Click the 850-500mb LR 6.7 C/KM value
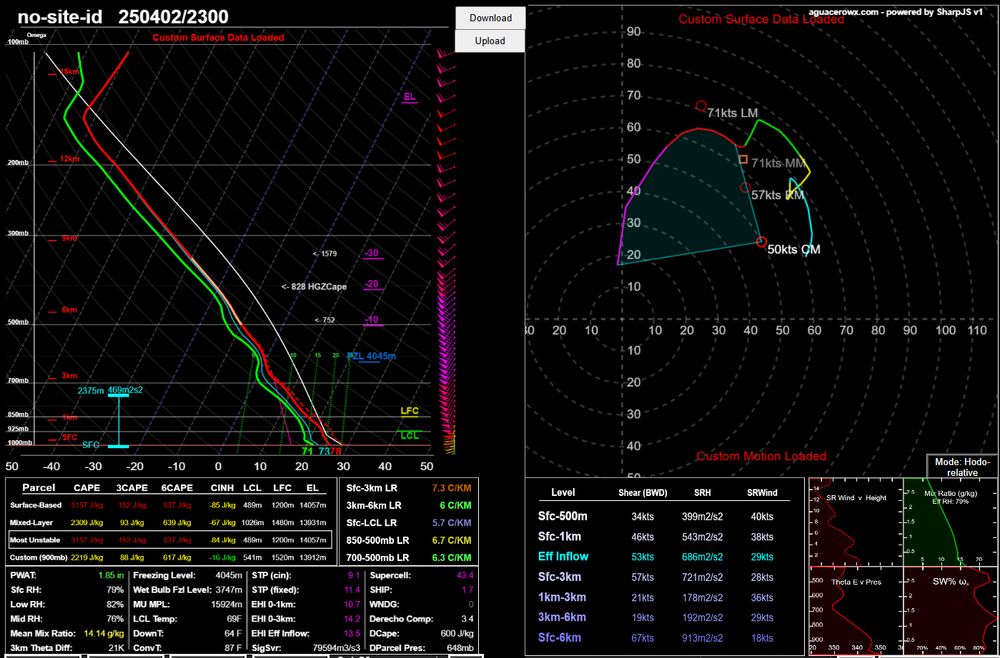This screenshot has width=1000, height=658. pos(452,540)
